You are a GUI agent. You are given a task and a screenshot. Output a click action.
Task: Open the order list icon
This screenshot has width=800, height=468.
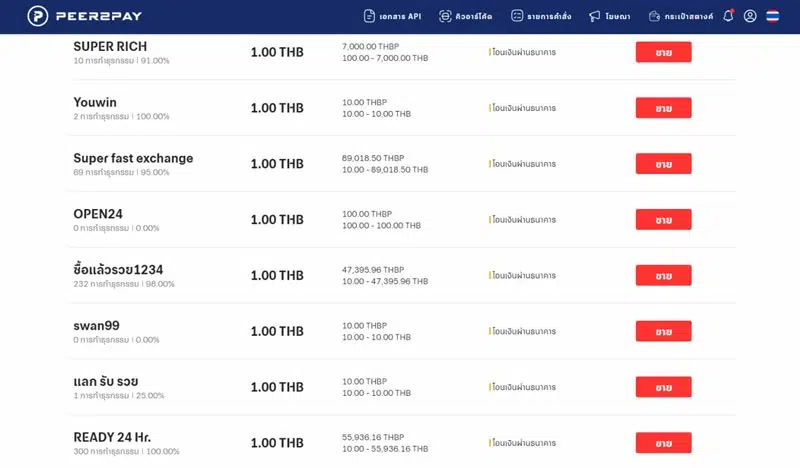point(517,16)
